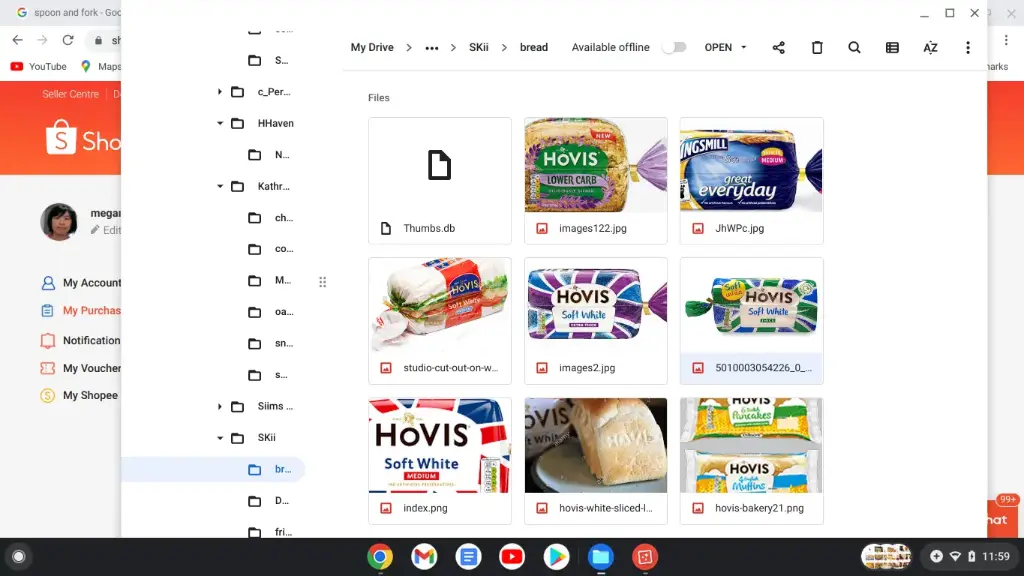The image size is (1024, 576).
Task: Open Notifications in Shopee sidebar
Action: pos(81,341)
